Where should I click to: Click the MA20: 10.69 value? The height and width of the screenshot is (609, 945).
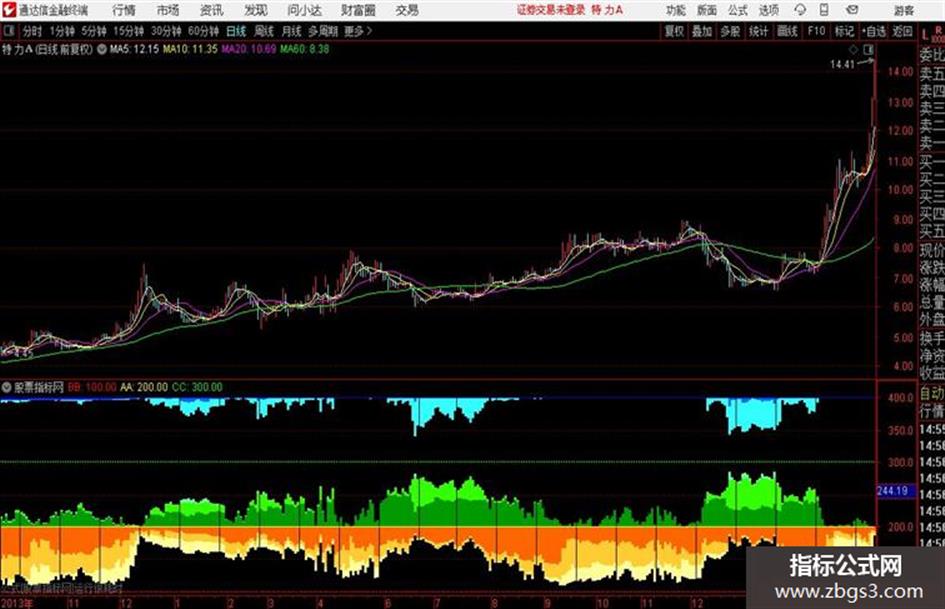[249, 49]
